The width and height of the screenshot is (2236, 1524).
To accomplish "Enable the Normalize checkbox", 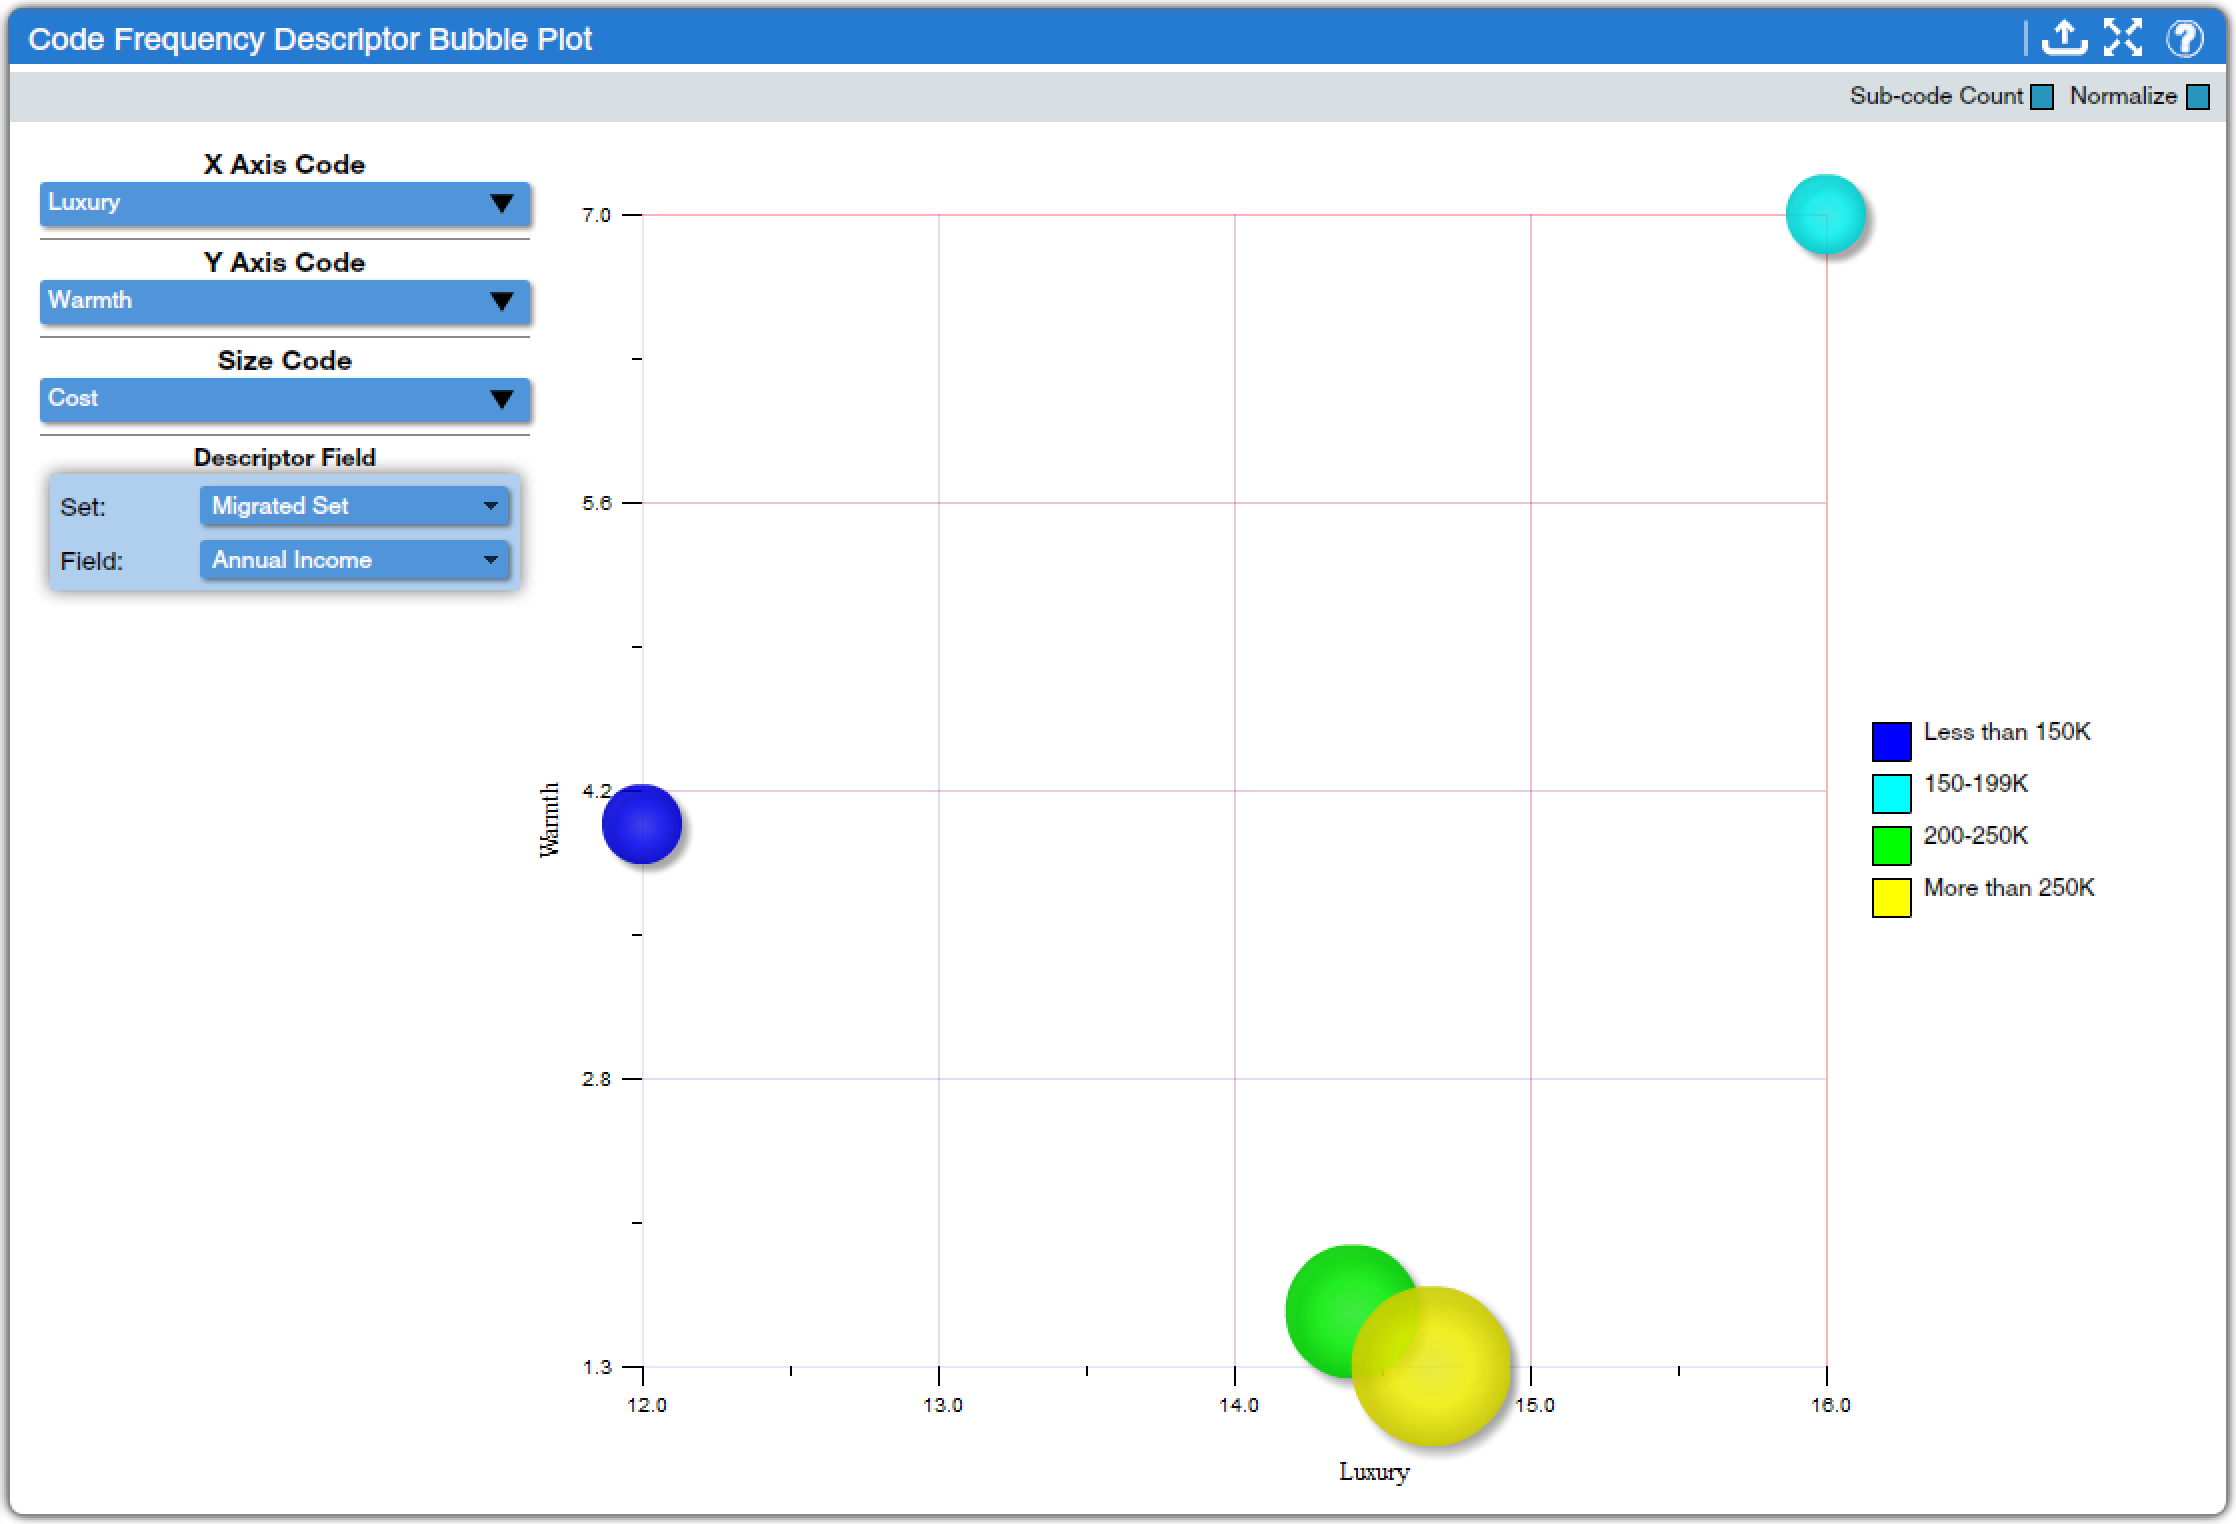I will (2198, 97).
